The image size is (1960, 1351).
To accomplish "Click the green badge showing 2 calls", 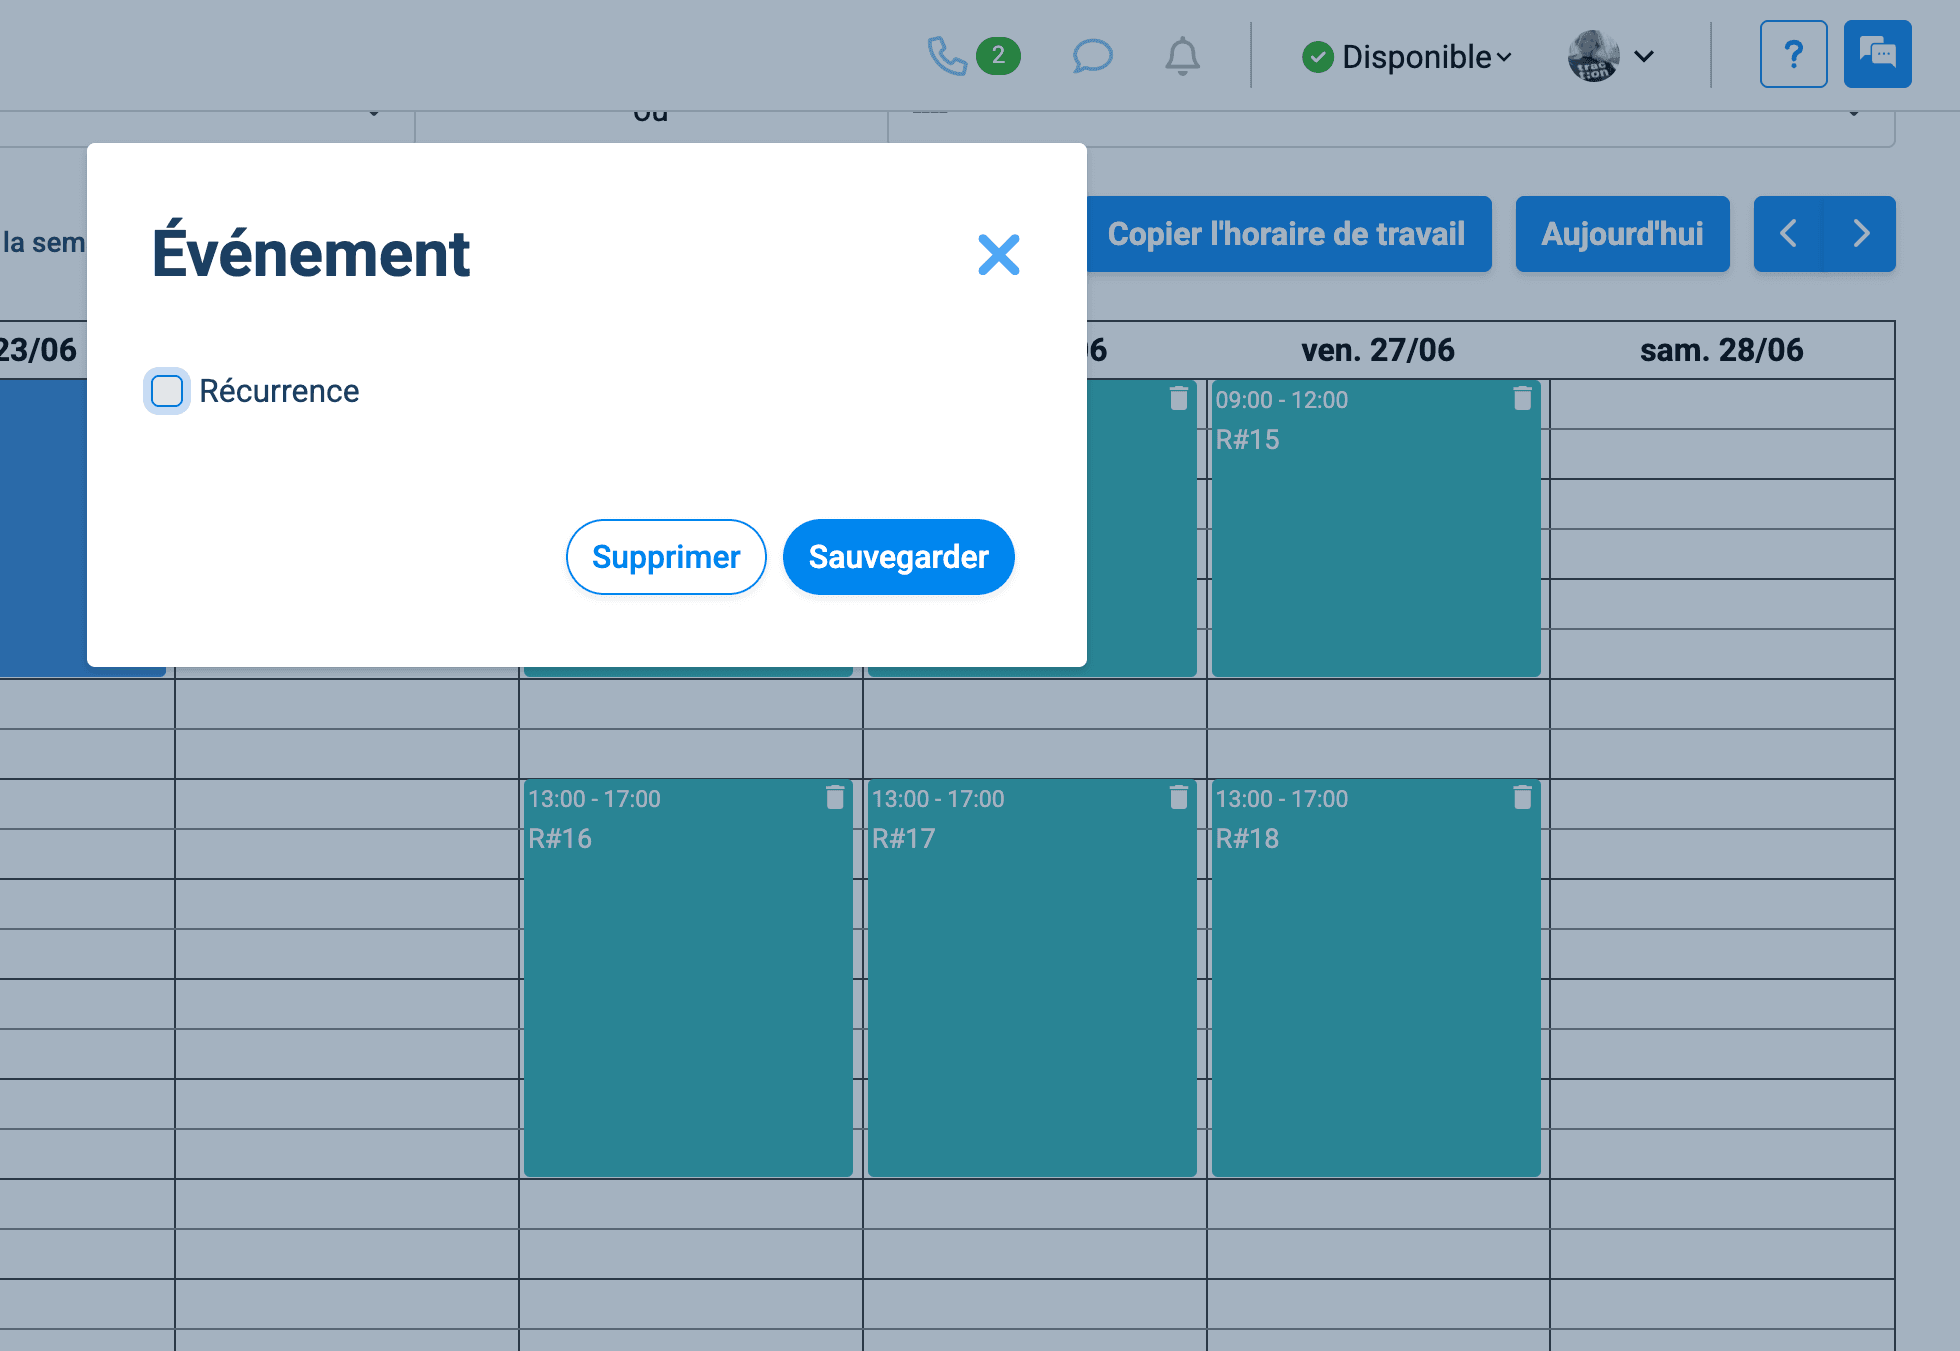I will [998, 56].
